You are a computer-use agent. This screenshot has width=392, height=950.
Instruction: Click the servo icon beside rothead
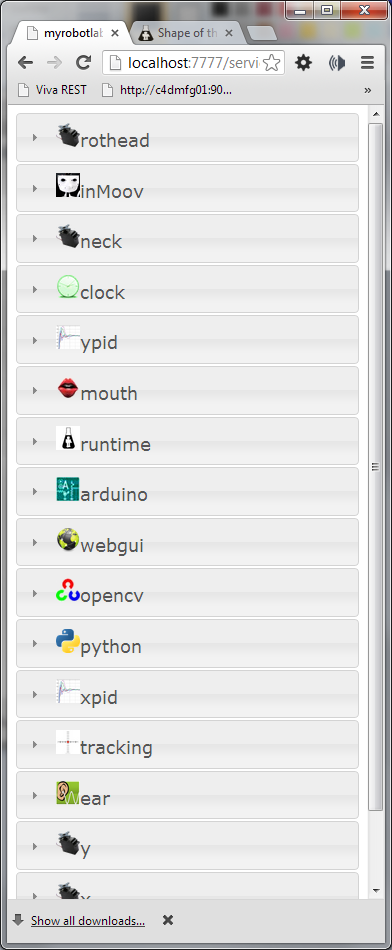click(x=68, y=135)
